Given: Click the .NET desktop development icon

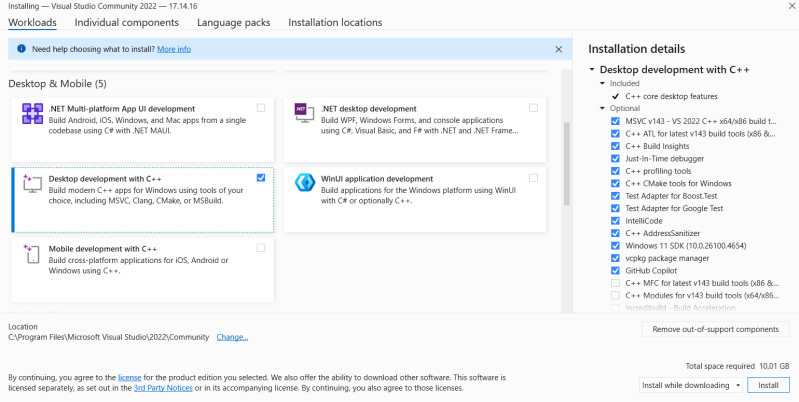Looking at the screenshot, I should click(304, 114).
